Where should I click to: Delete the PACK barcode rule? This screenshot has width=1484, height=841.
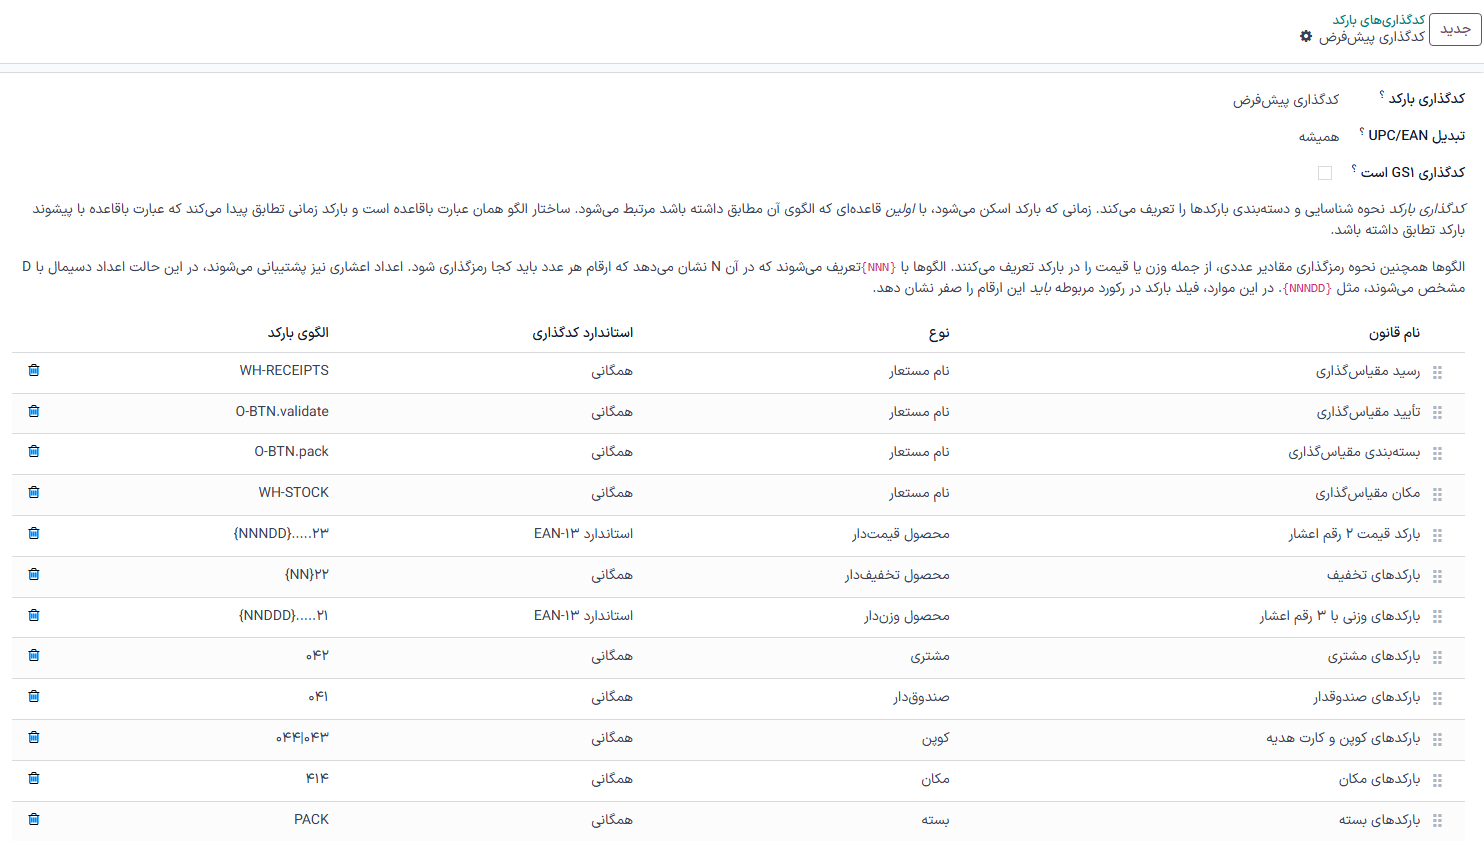point(34,820)
